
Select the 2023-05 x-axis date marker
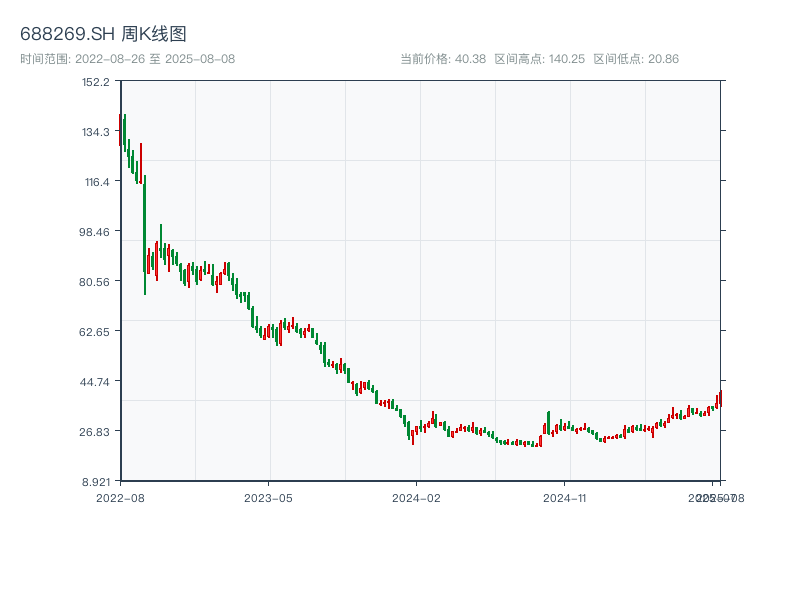click(x=268, y=497)
